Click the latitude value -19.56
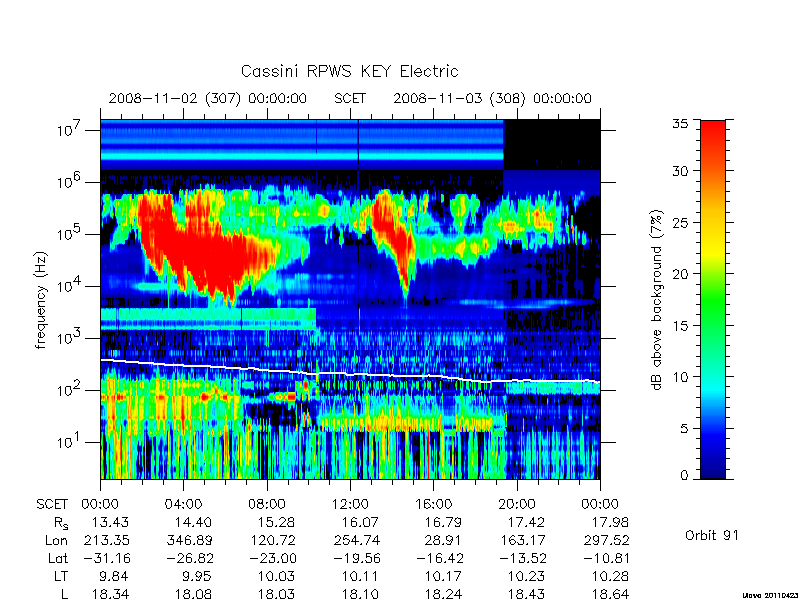 (x=357, y=558)
